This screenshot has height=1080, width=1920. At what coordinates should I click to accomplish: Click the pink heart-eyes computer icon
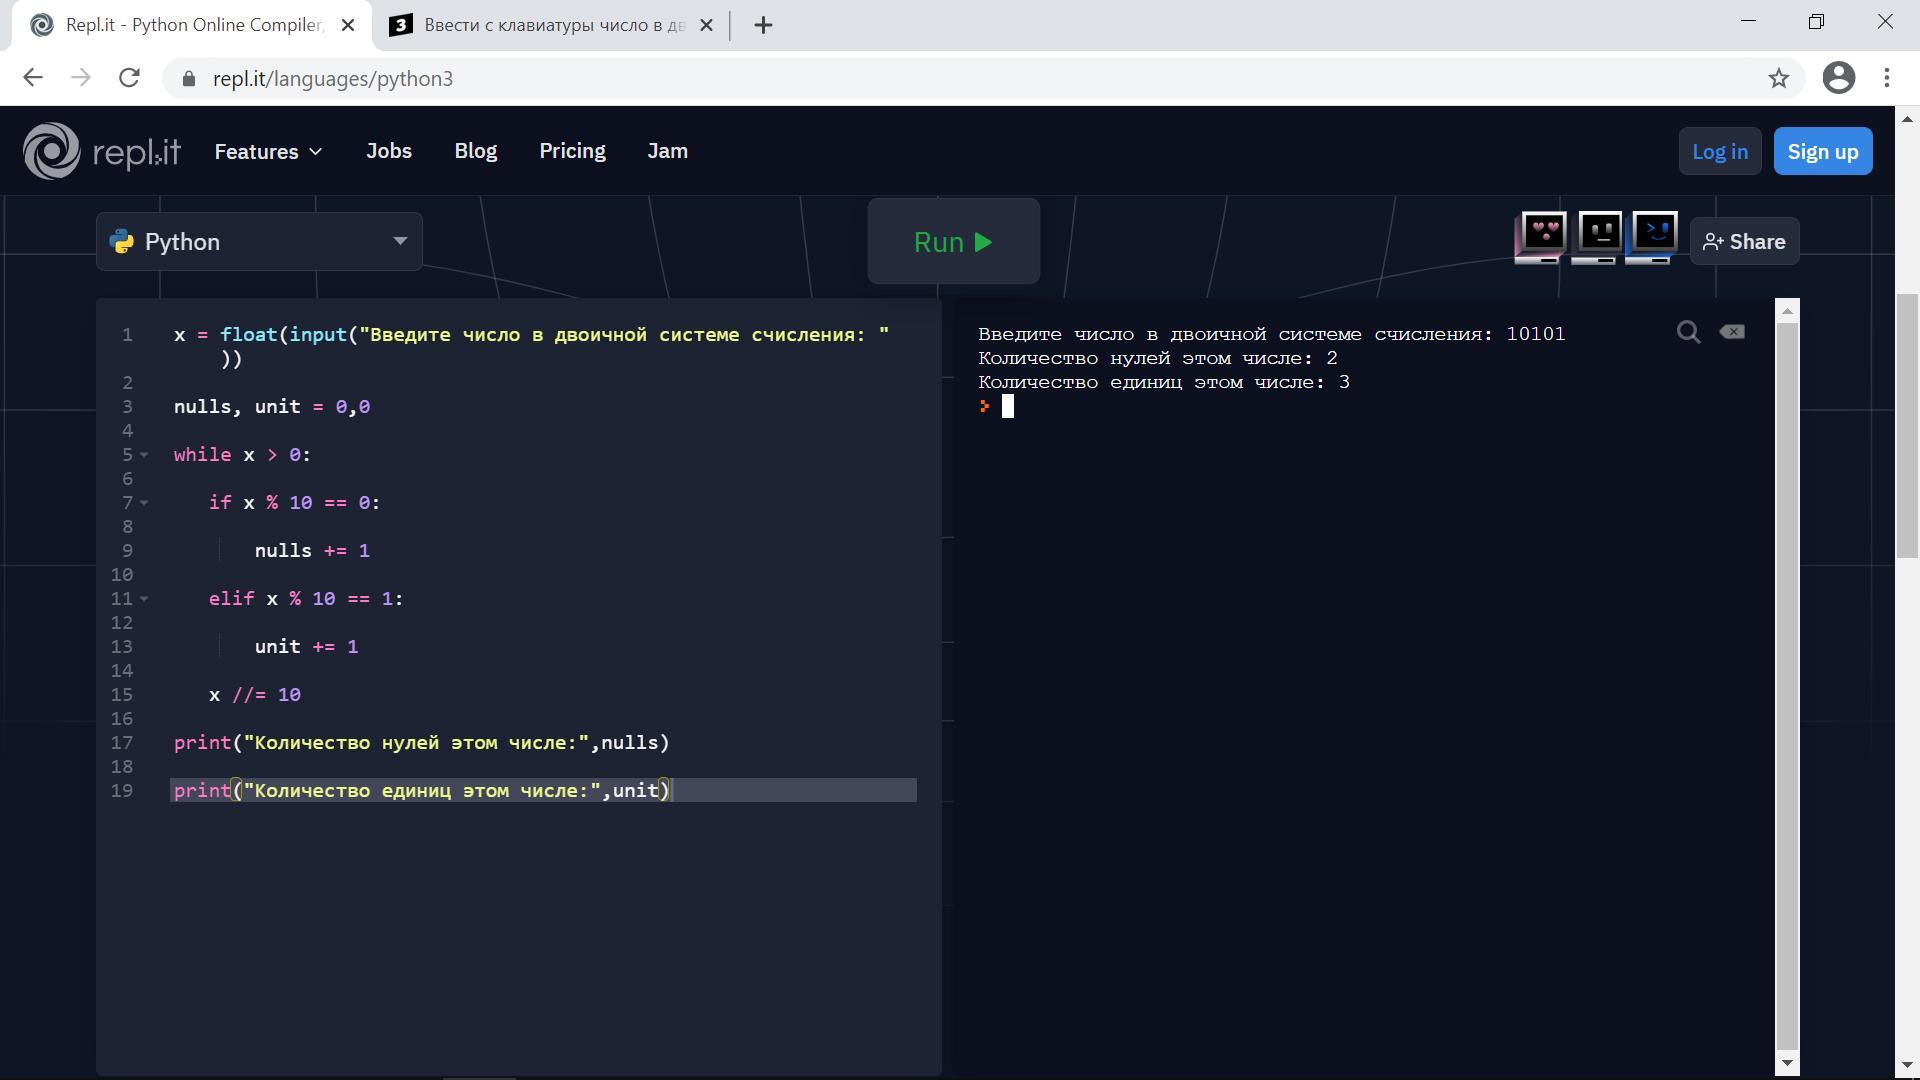coord(1541,237)
